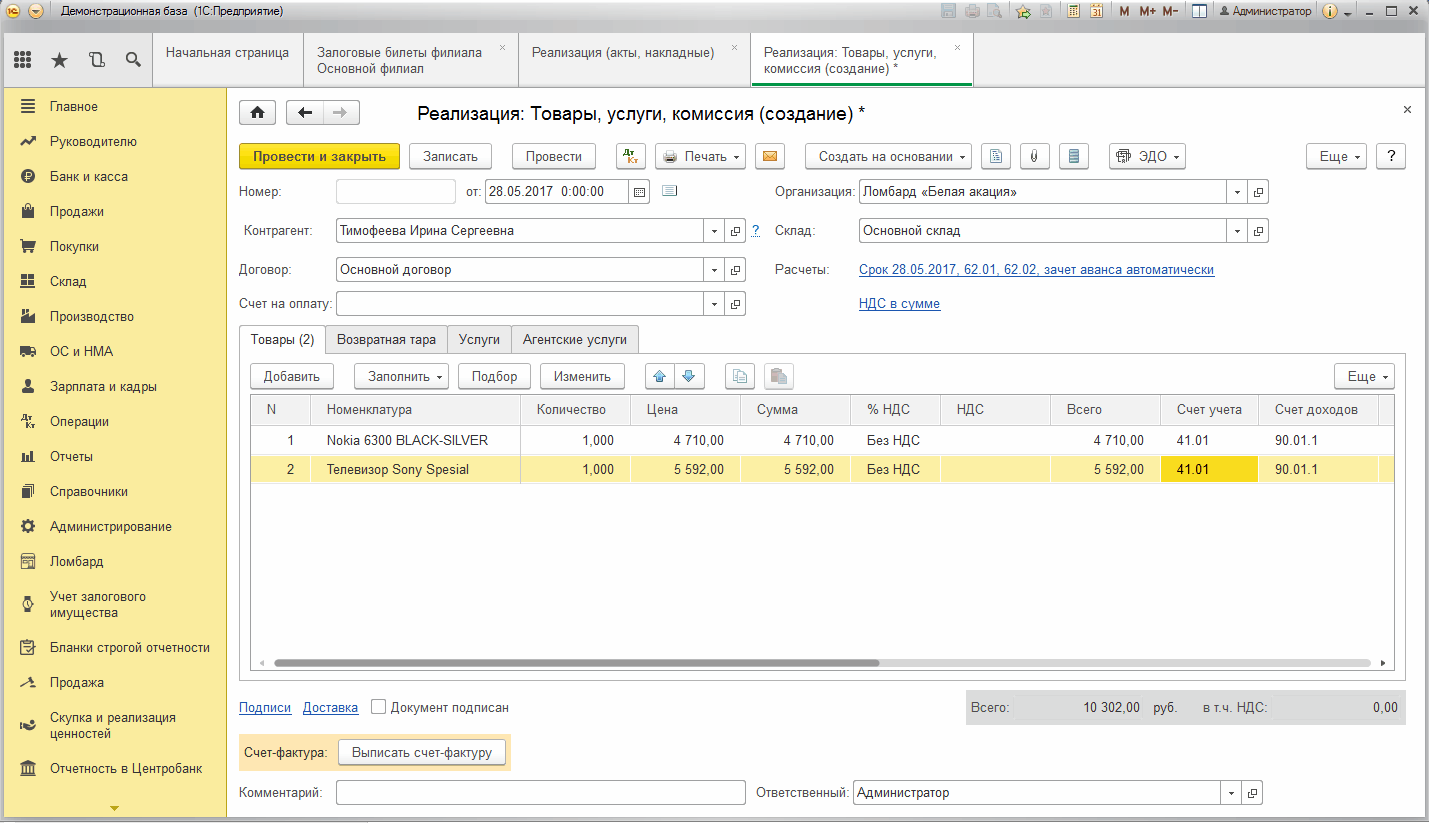Screen dimensions: 1429x823
Task: Open the Контрагент record with the open button
Action: 736,231
